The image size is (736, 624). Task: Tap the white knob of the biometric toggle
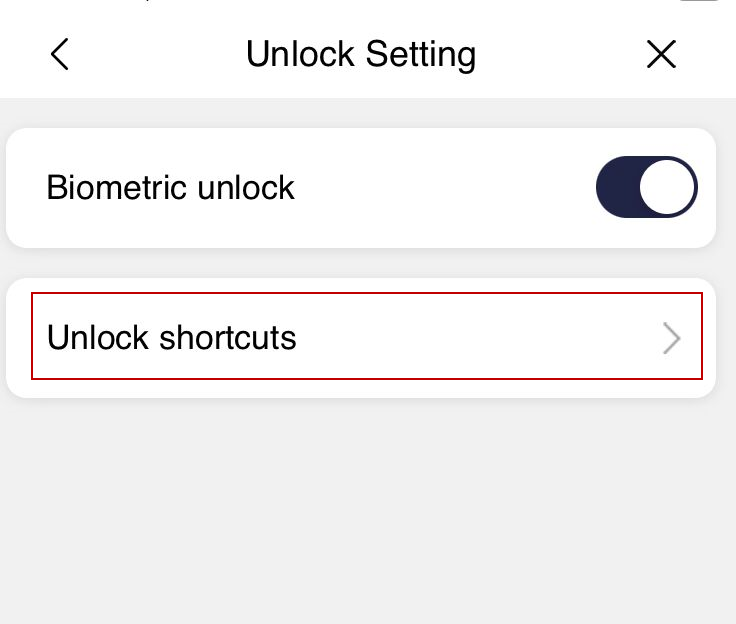click(x=667, y=187)
